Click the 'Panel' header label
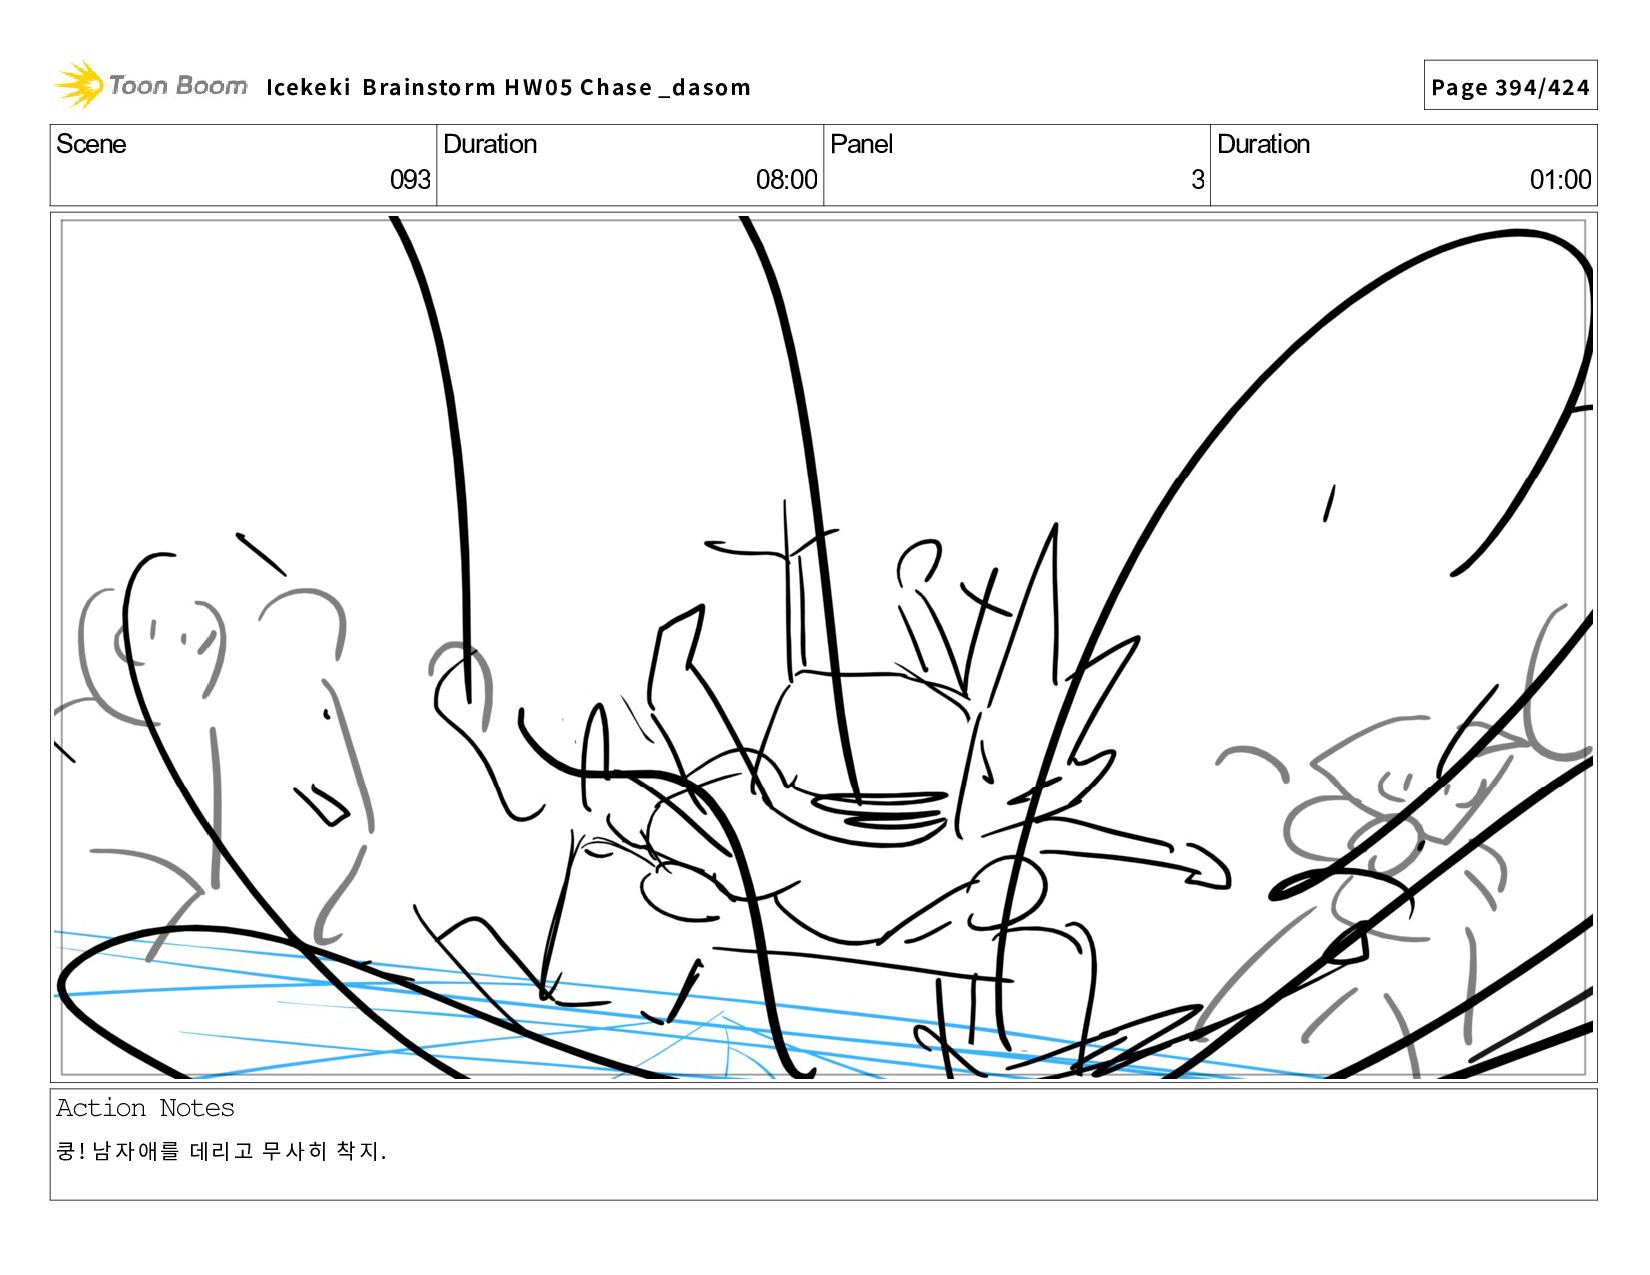 861,144
